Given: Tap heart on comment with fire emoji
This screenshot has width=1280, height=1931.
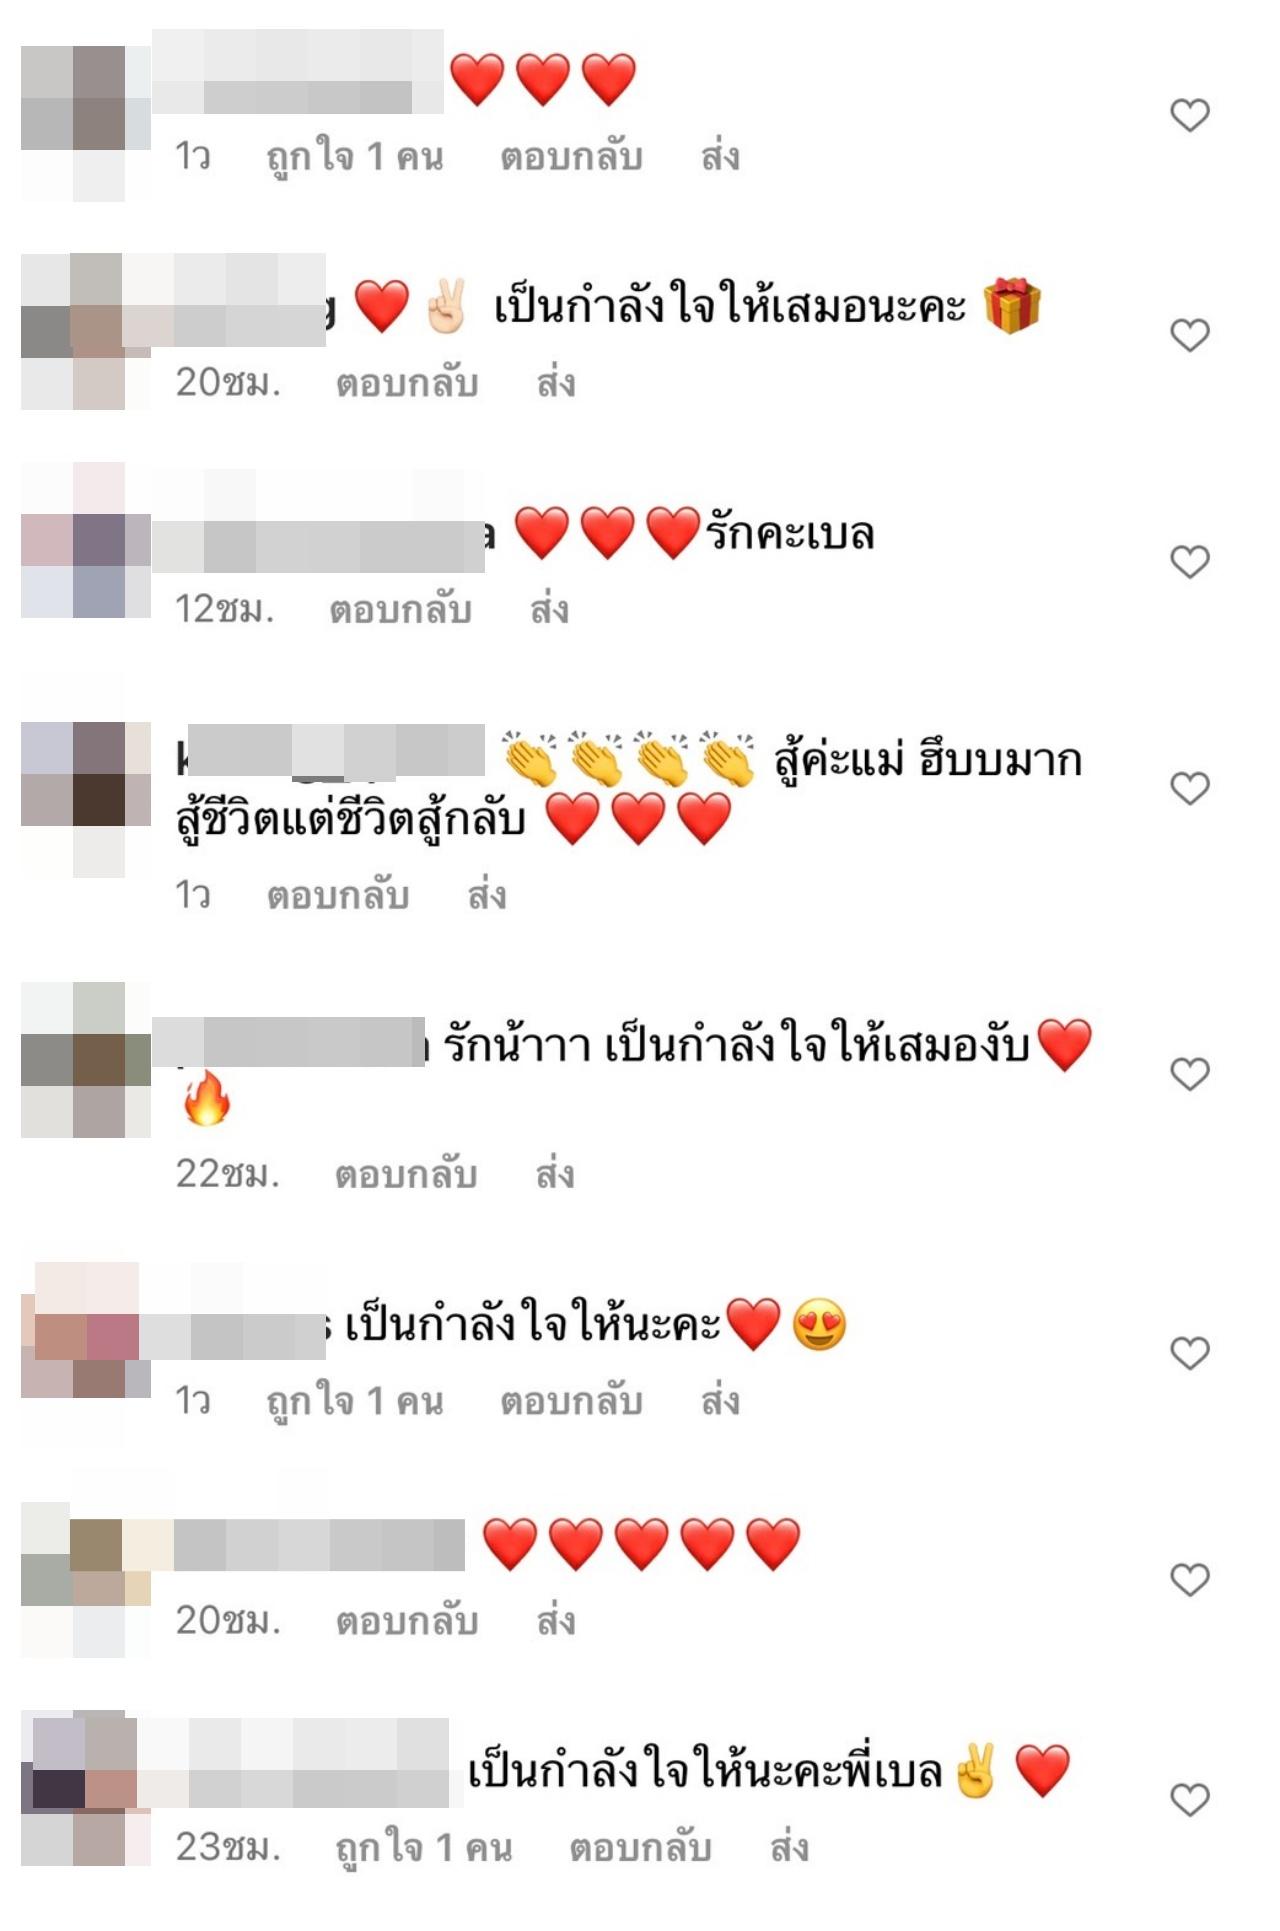Looking at the screenshot, I should (x=1190, y=1074).
